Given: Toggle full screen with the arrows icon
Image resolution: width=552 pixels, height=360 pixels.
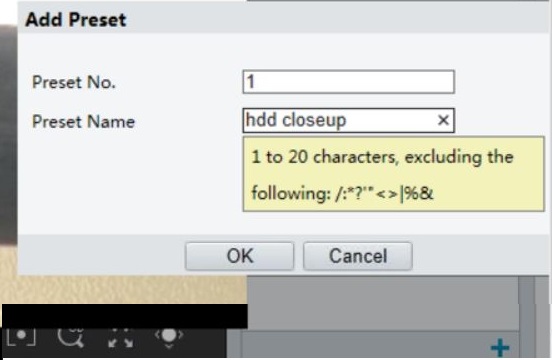Looking at the screenshot, I should [x=121, y=338].
